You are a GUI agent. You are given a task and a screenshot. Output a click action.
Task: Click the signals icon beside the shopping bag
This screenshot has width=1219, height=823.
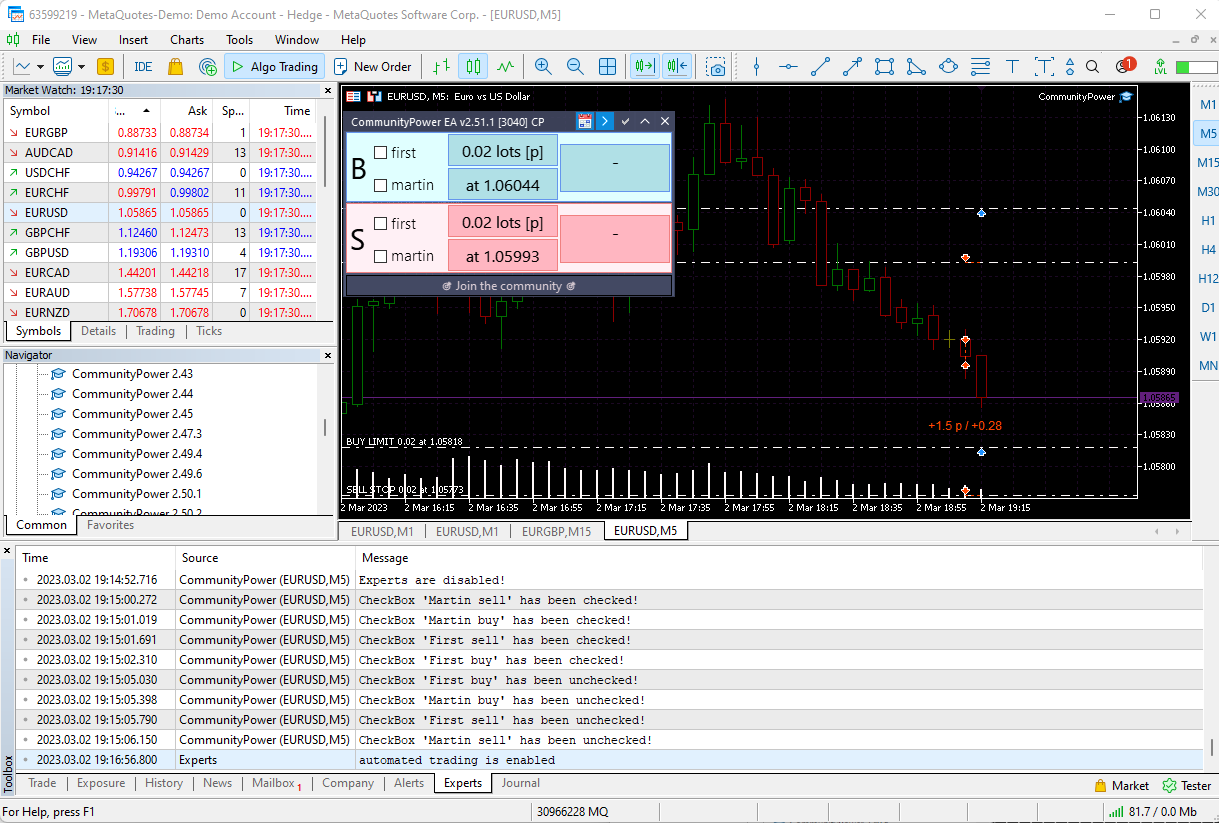[x=207, y=67]
